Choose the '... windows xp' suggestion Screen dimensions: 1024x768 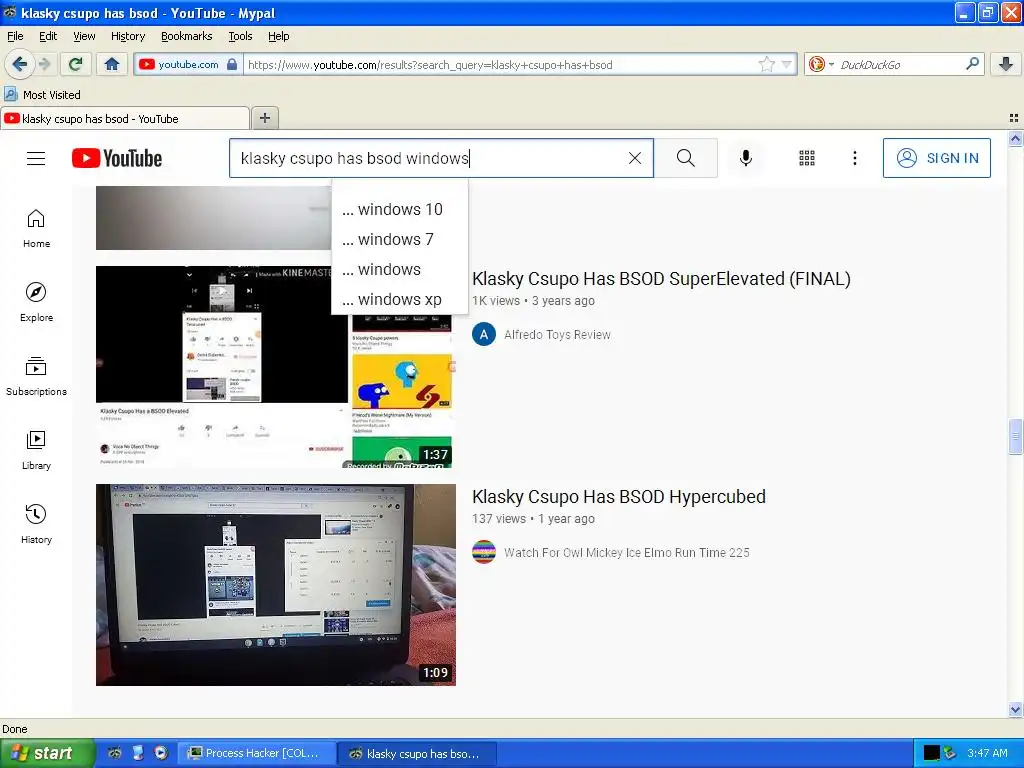400,299
